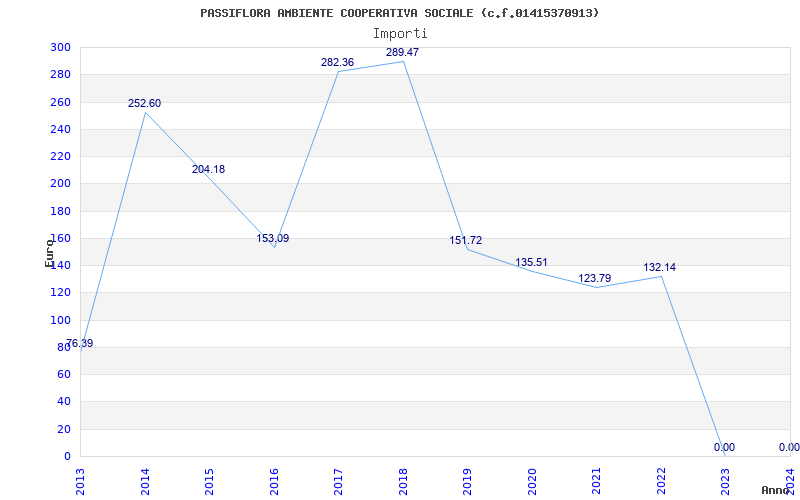Screen dimensions: 800x500
Task: Click the 2017 x-axis year label
Action: point(338,481)
